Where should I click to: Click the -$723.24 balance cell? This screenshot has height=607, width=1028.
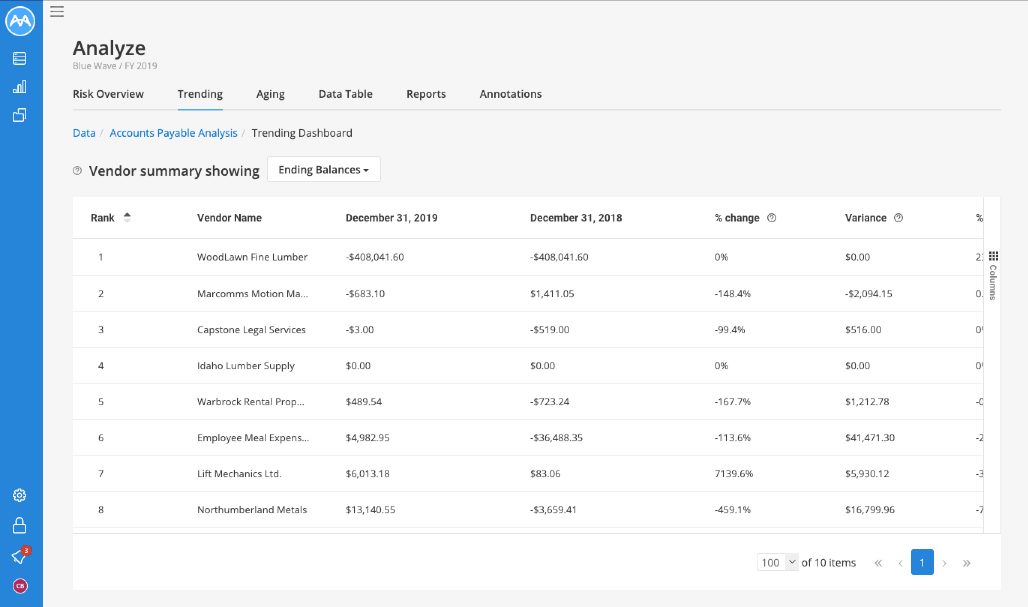click(549, 402)
